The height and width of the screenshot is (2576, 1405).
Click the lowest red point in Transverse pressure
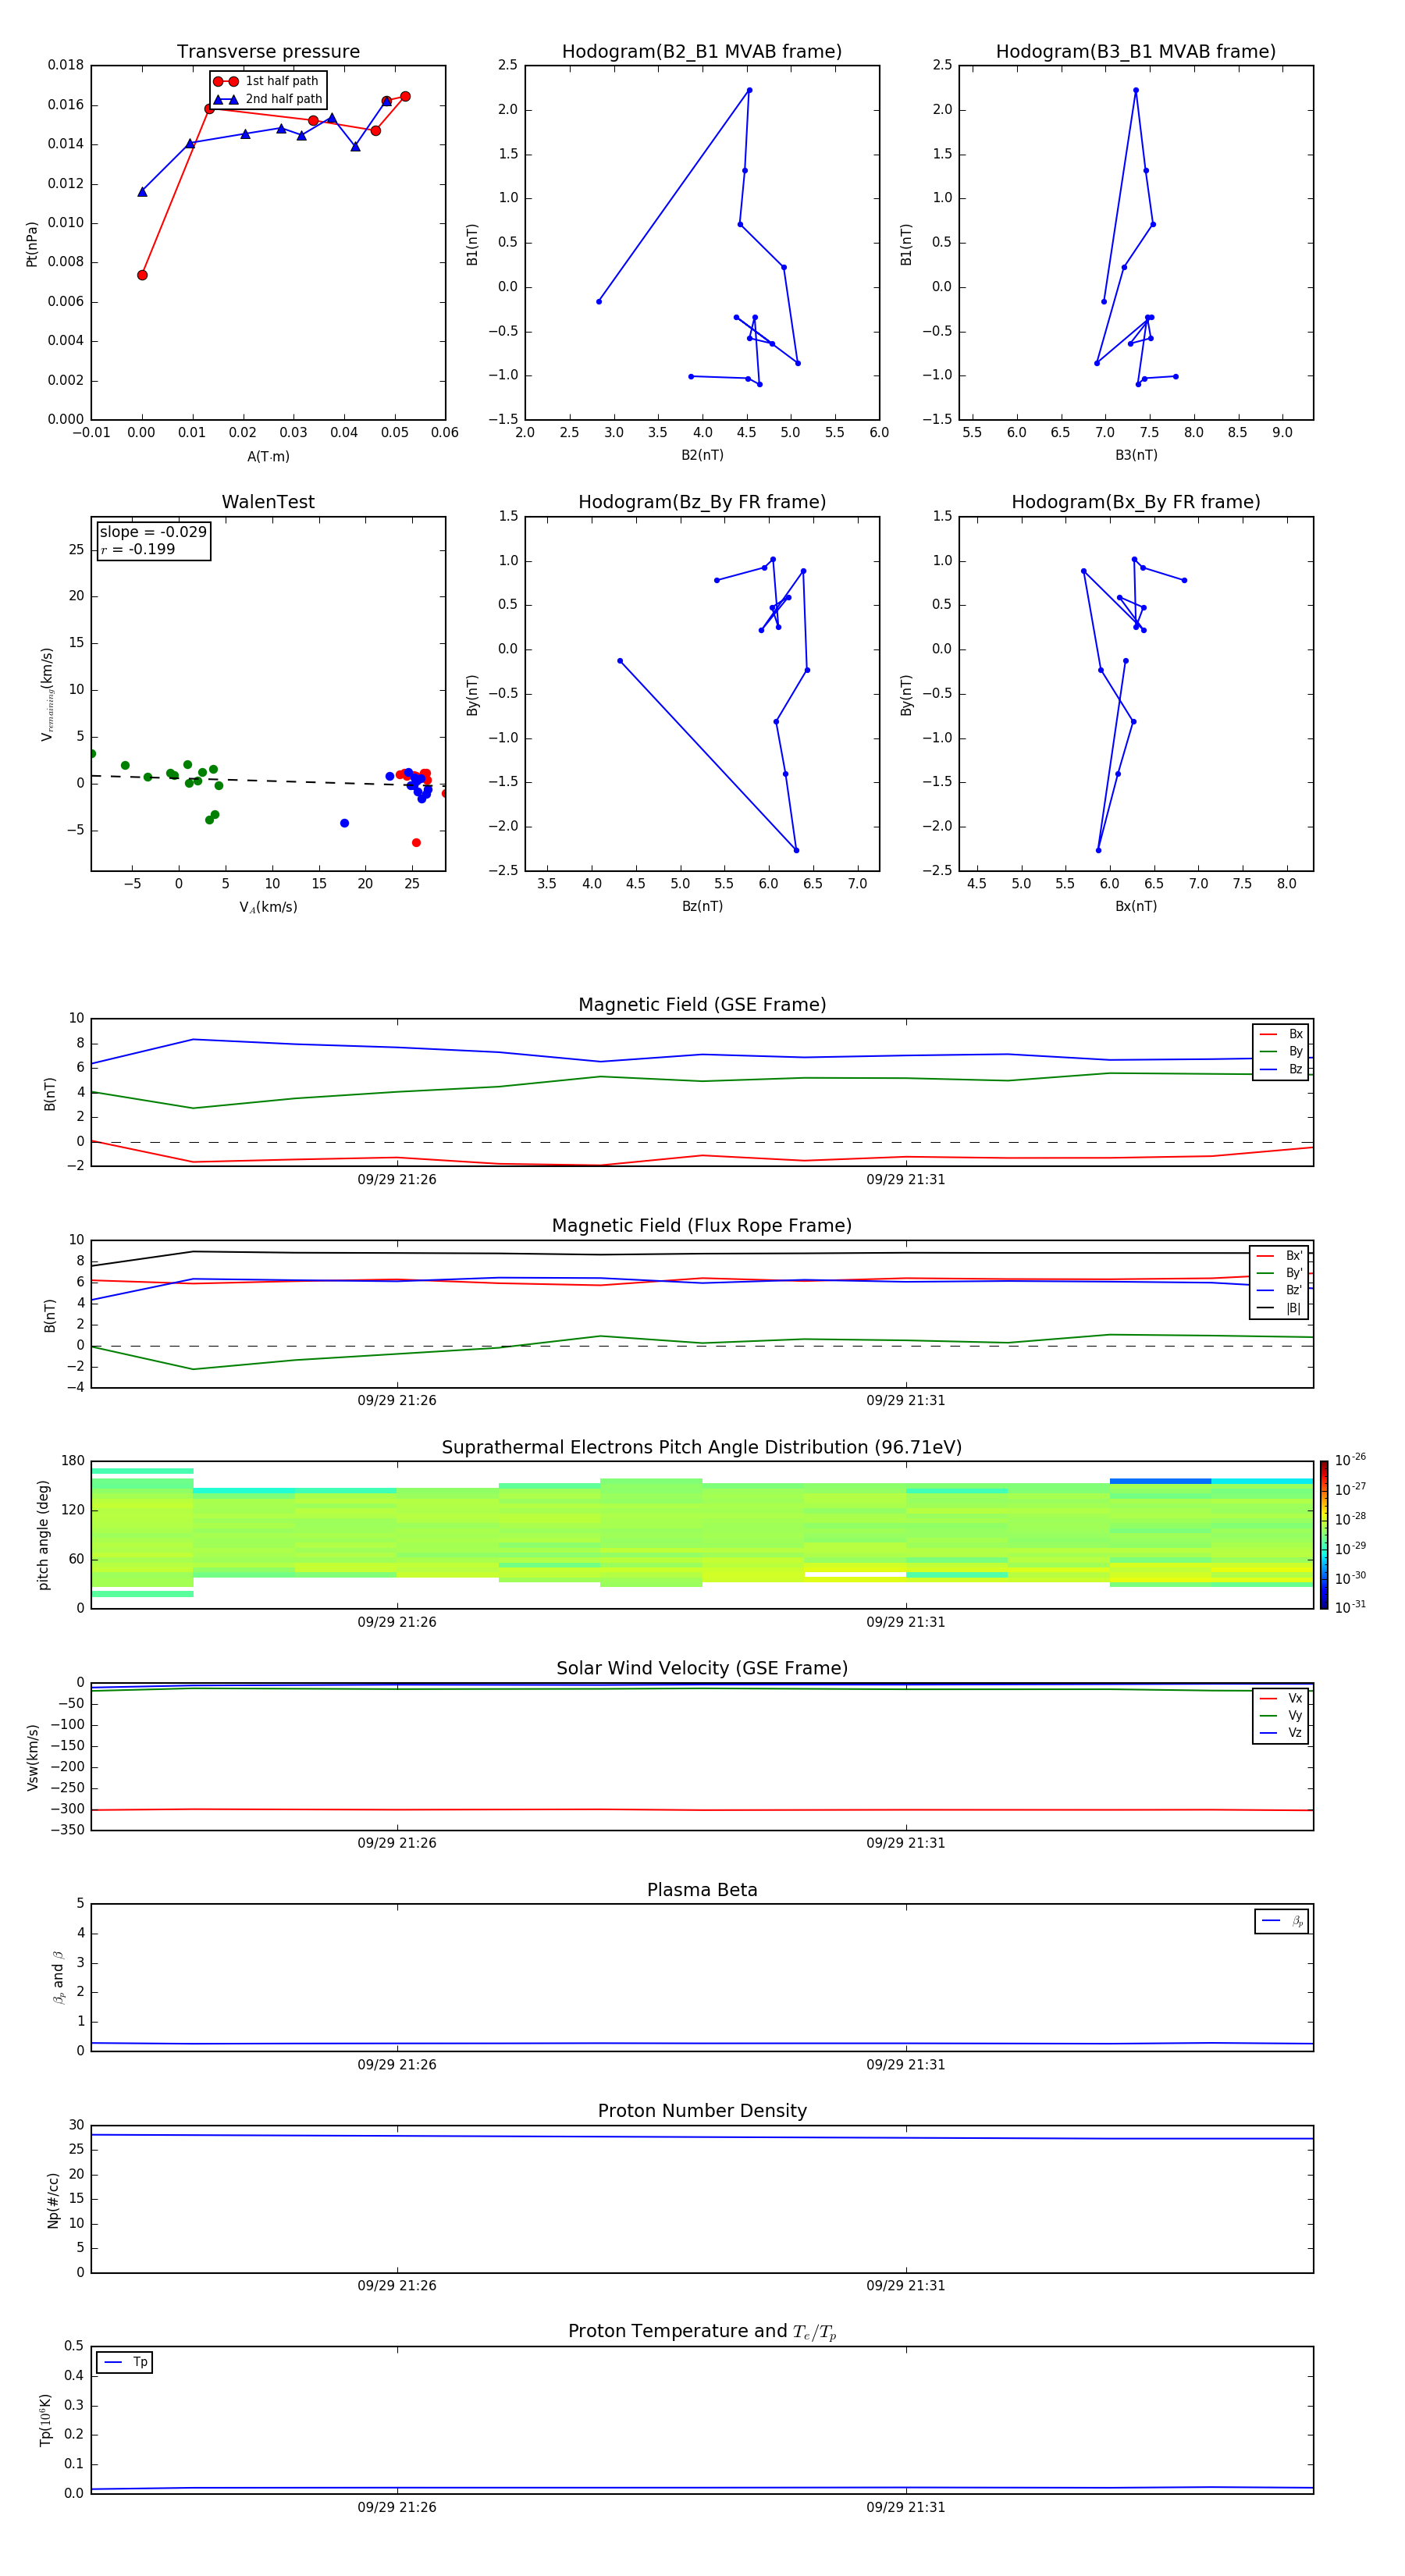coord(142,275)
